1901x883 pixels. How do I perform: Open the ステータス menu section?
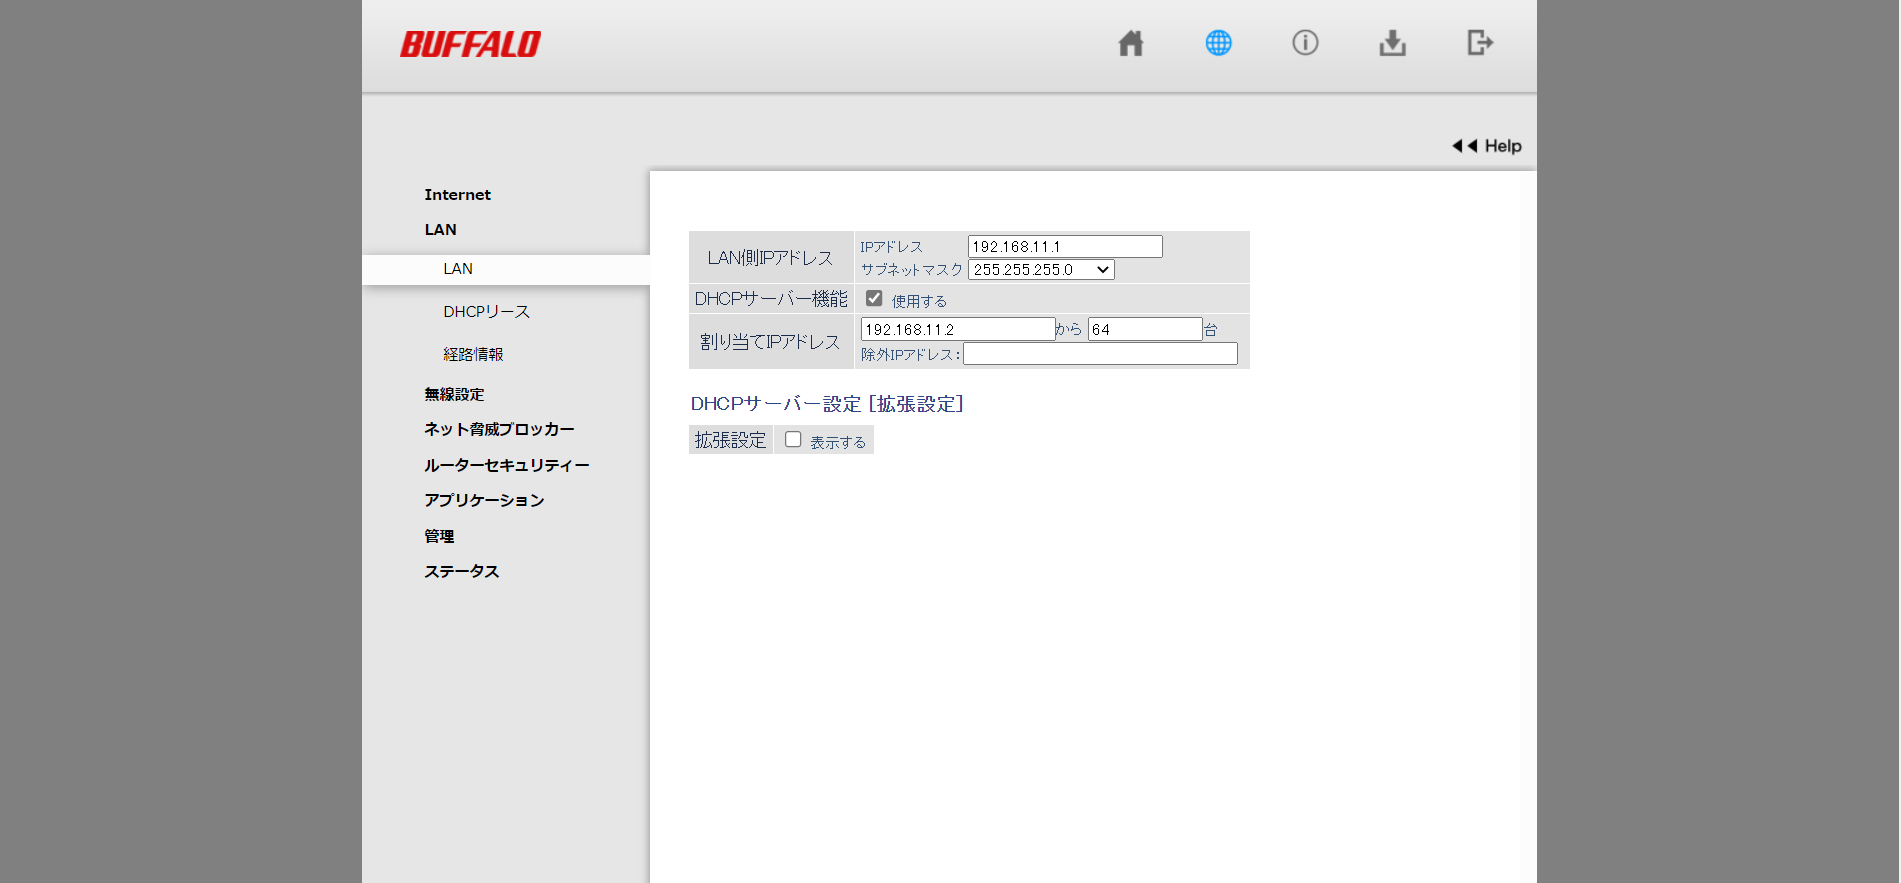461,572
